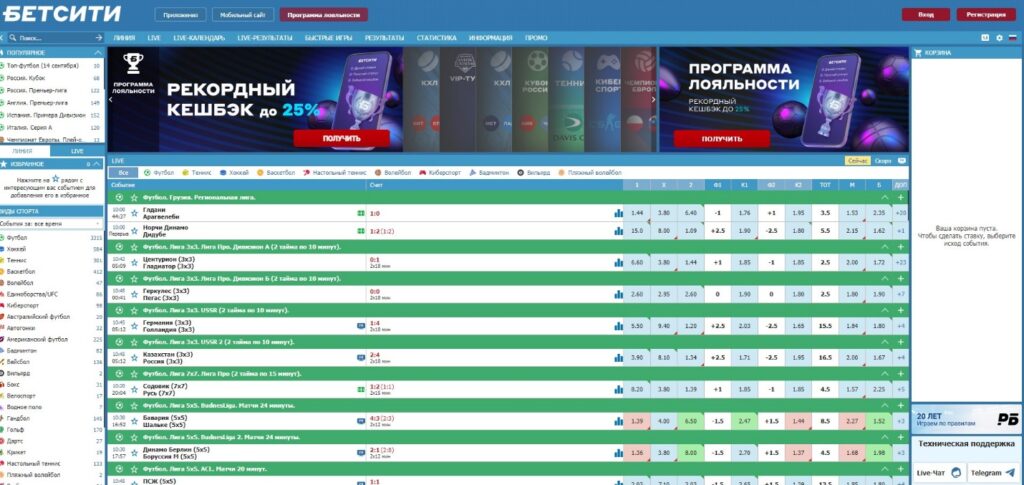The width and height of the screenshot is (1024, 485).
Task: Collapse Грузия Региональная лига league section
Action: (885, 197)
